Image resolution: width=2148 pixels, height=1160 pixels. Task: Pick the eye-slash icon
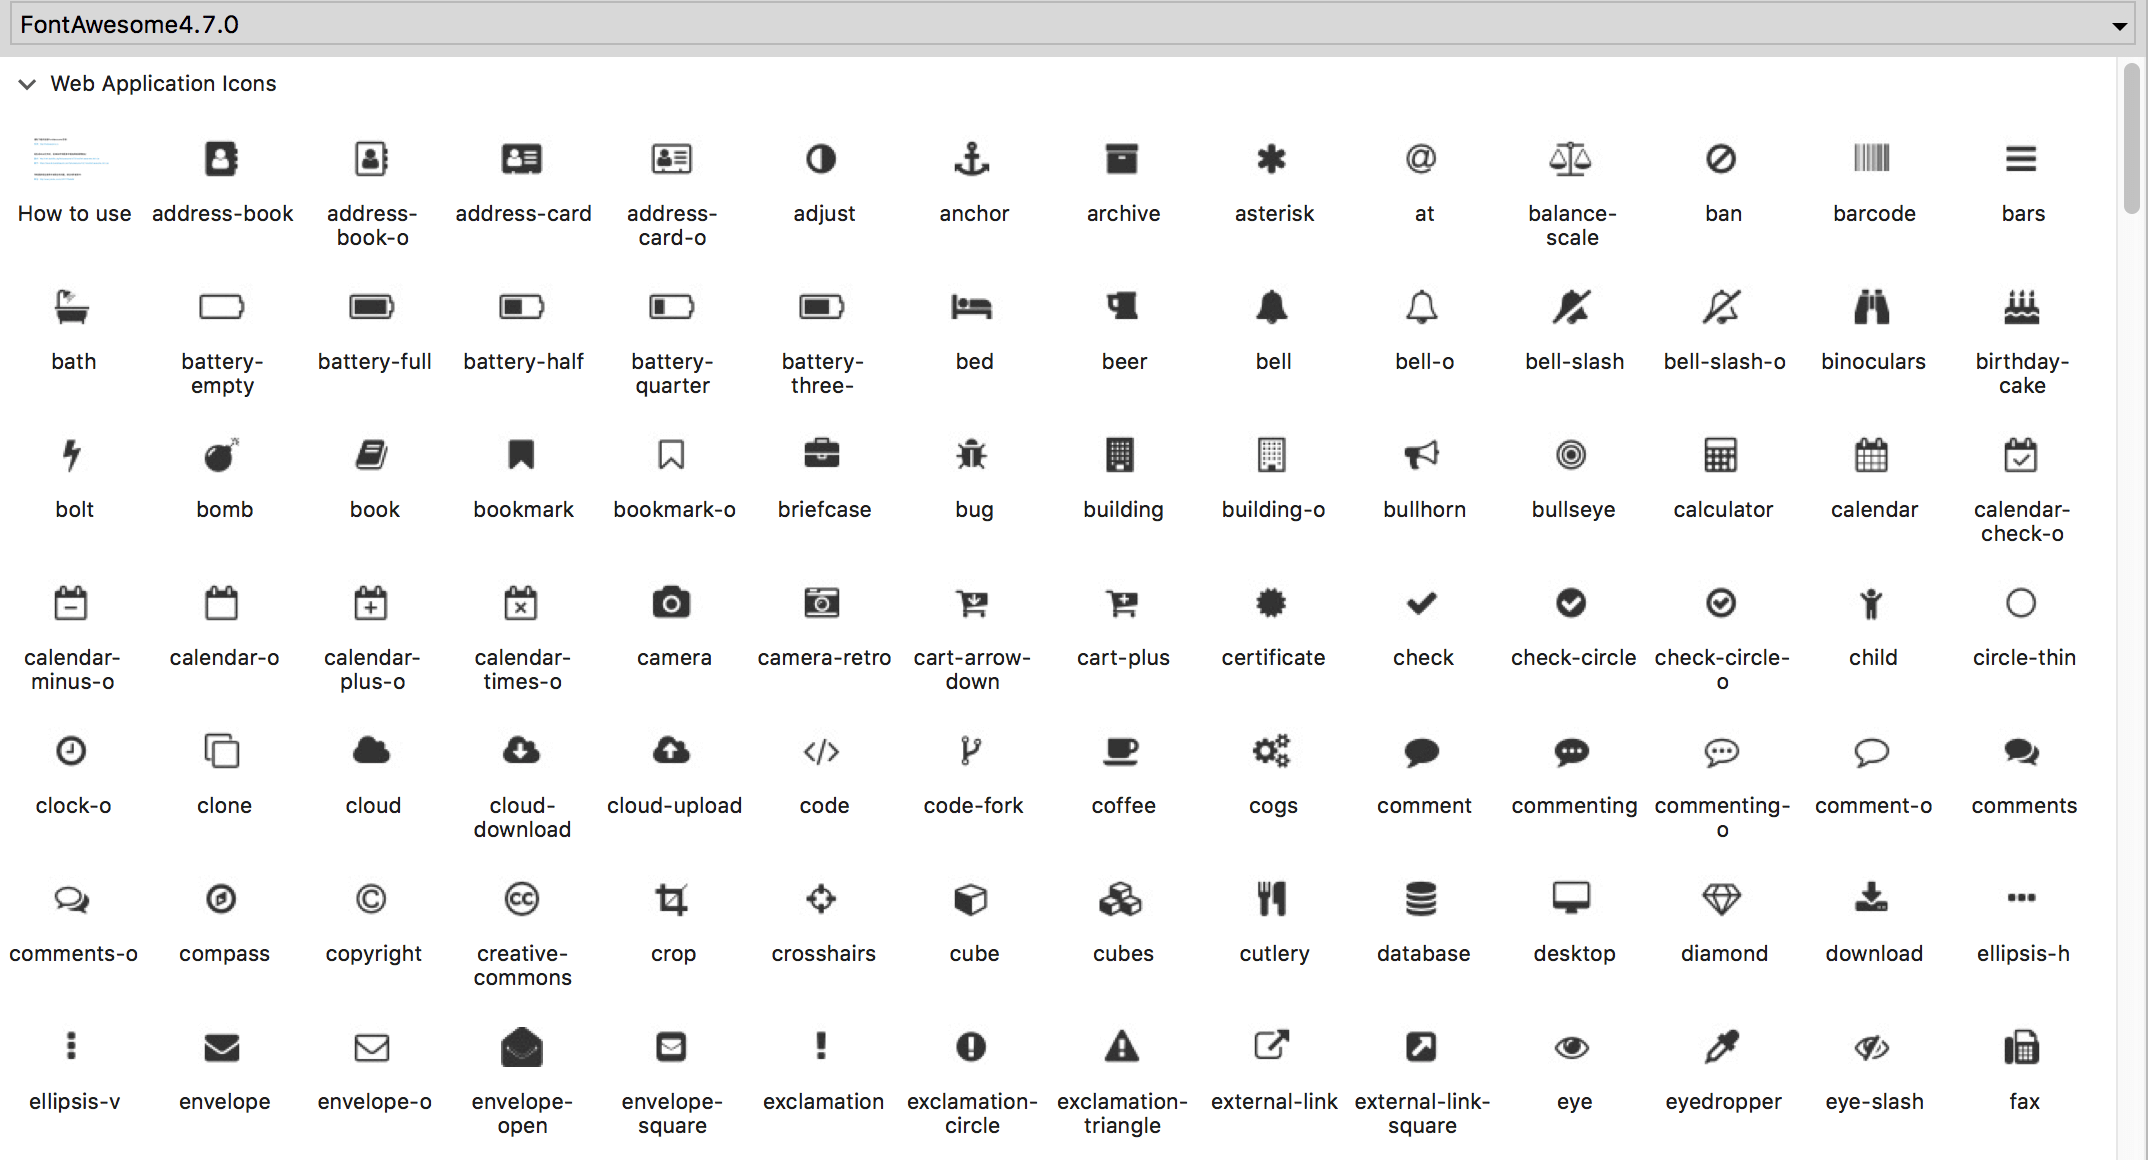click(1871, 1047)
